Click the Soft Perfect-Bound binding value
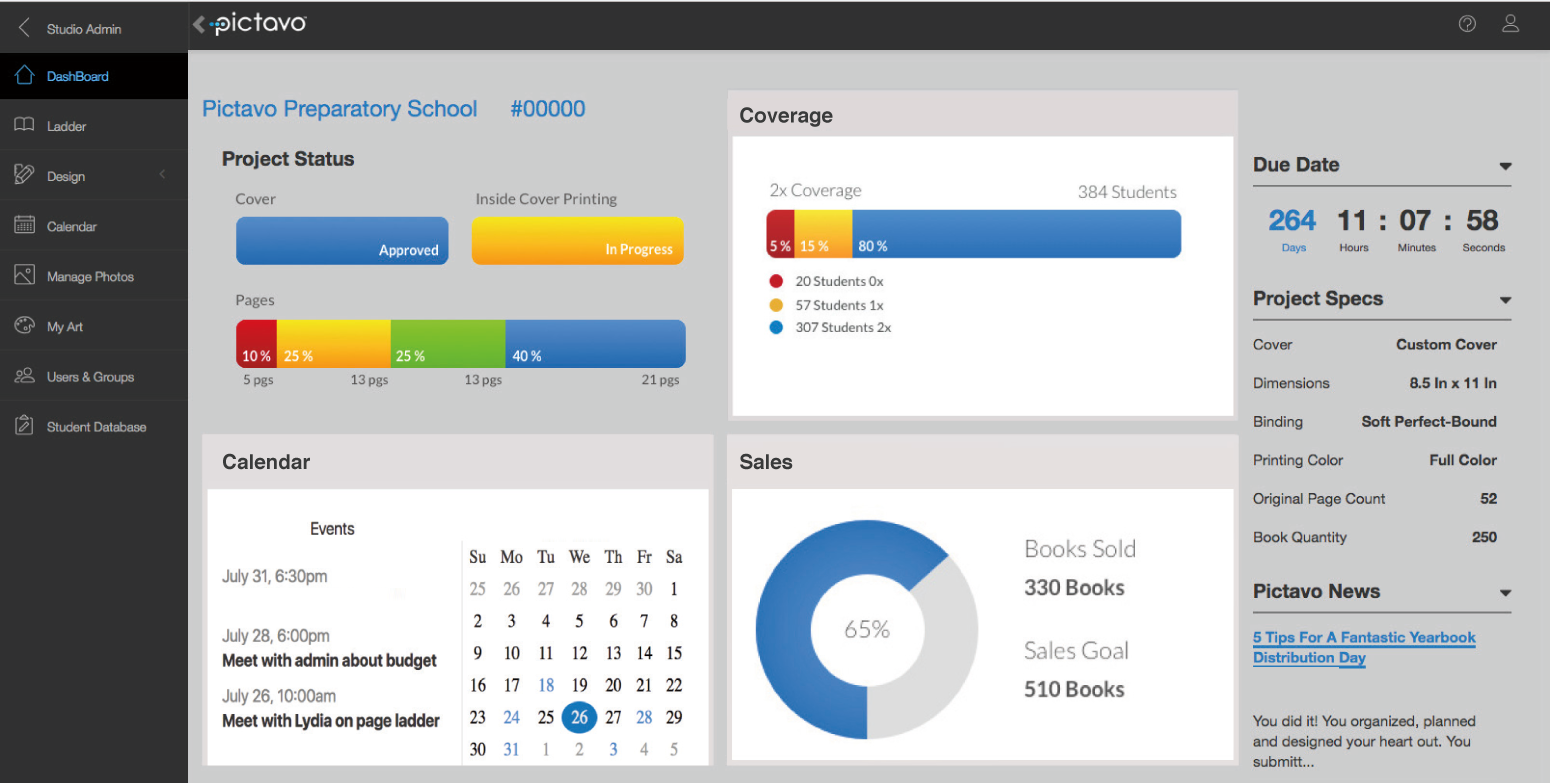Image resolution: width=1550 pixels, height=784 pixels. [1429, 421]
